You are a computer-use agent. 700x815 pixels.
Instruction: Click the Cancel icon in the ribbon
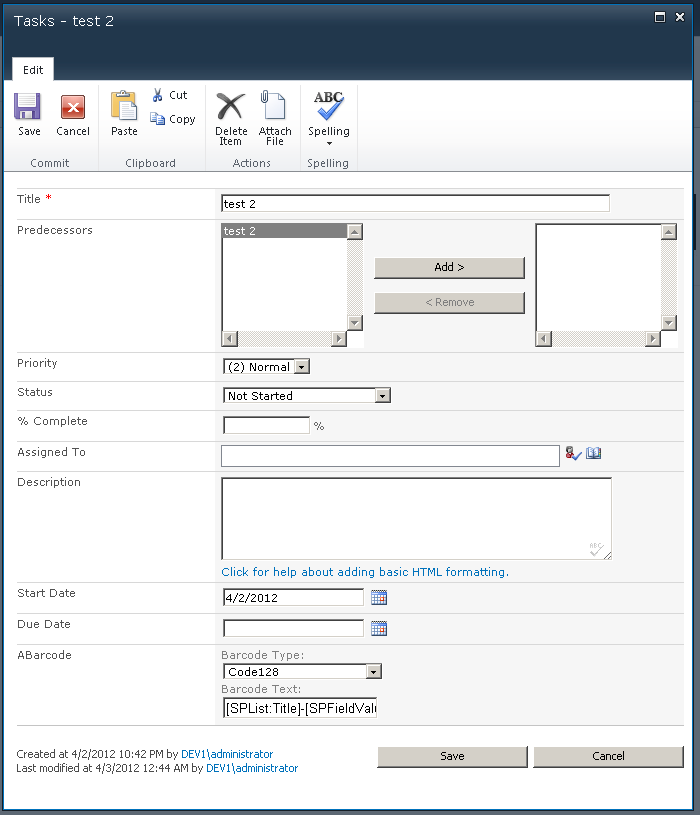tap(73, 109)
